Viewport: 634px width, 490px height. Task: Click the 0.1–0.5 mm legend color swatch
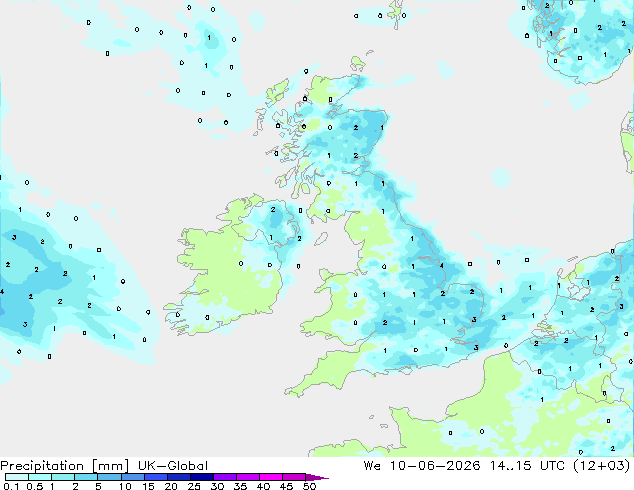click(17, 477)
